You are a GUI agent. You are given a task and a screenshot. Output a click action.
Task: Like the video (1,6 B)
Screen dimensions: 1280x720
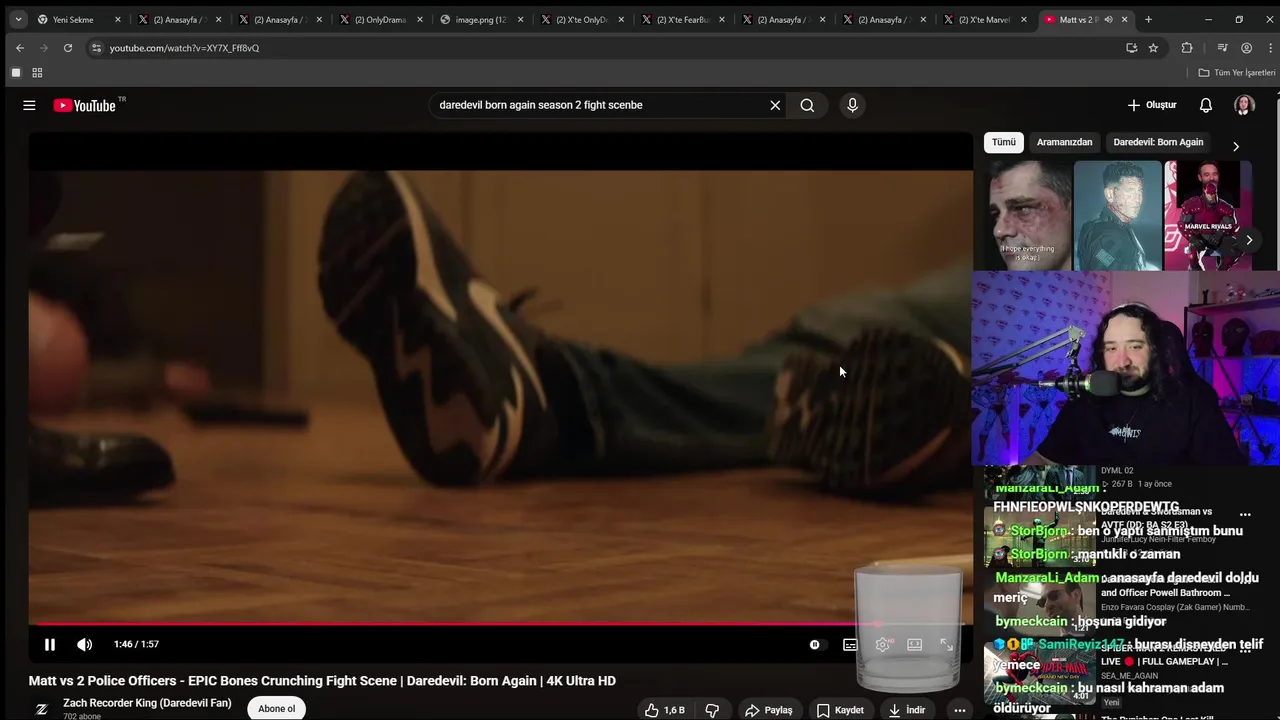[665, 710]
